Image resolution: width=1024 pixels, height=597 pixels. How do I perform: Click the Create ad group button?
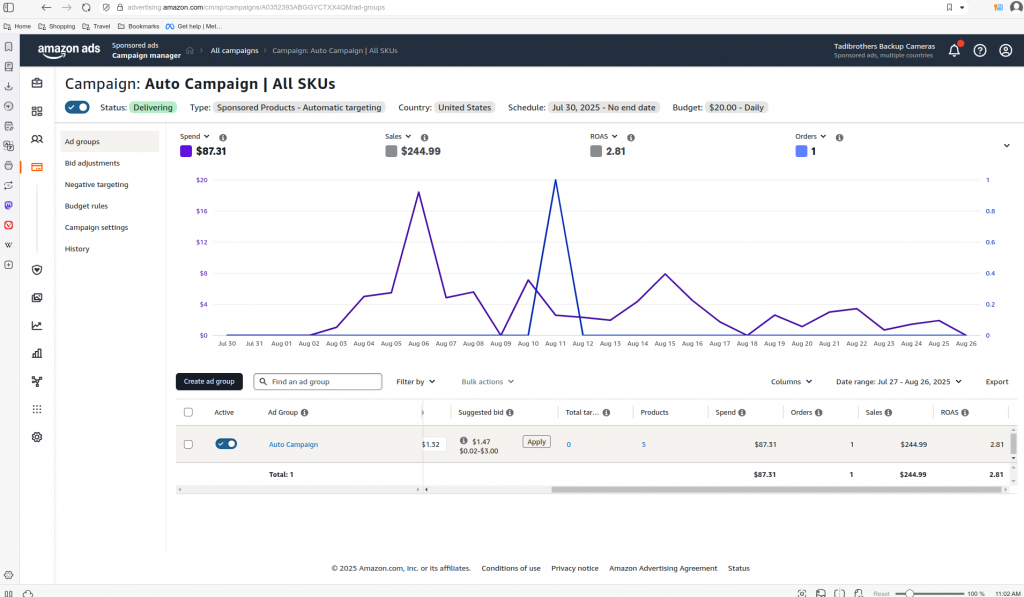pos(209,381)
